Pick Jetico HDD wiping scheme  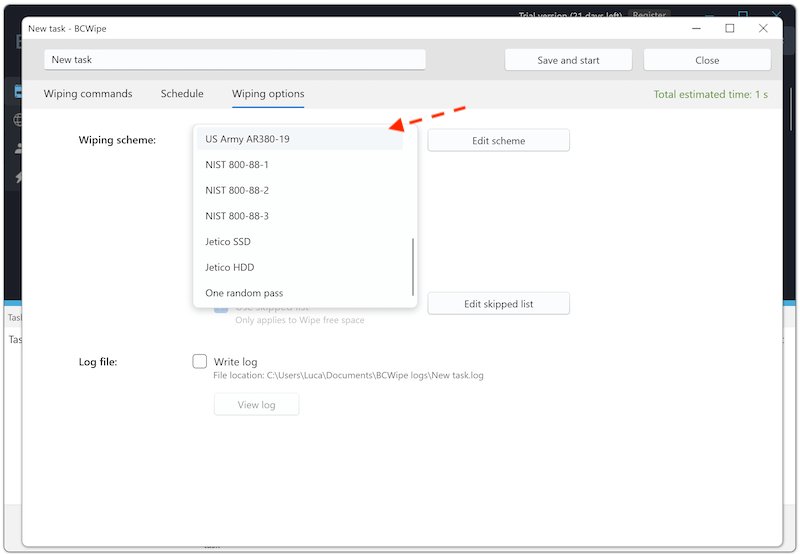(x=299, y=267)
